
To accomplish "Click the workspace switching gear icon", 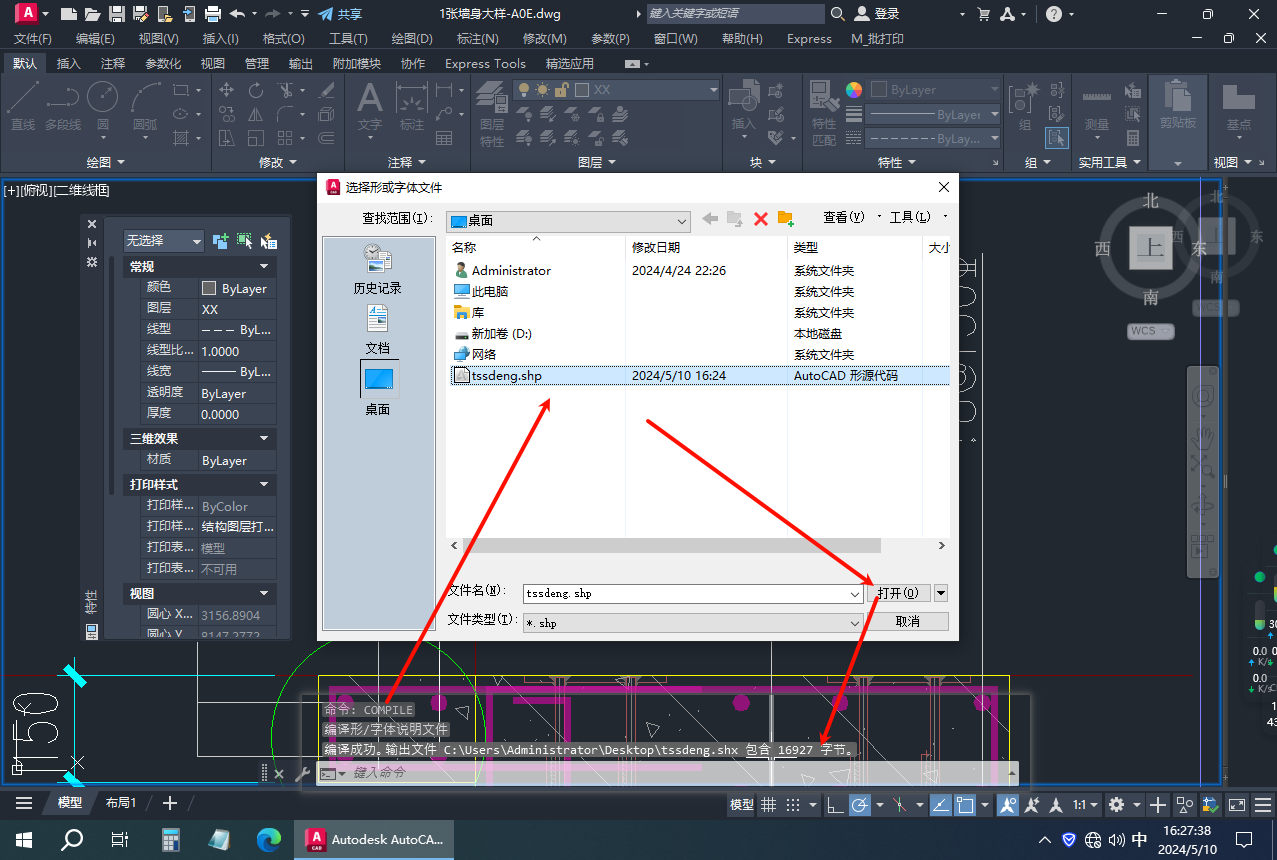I will [x=1117, y=805].
